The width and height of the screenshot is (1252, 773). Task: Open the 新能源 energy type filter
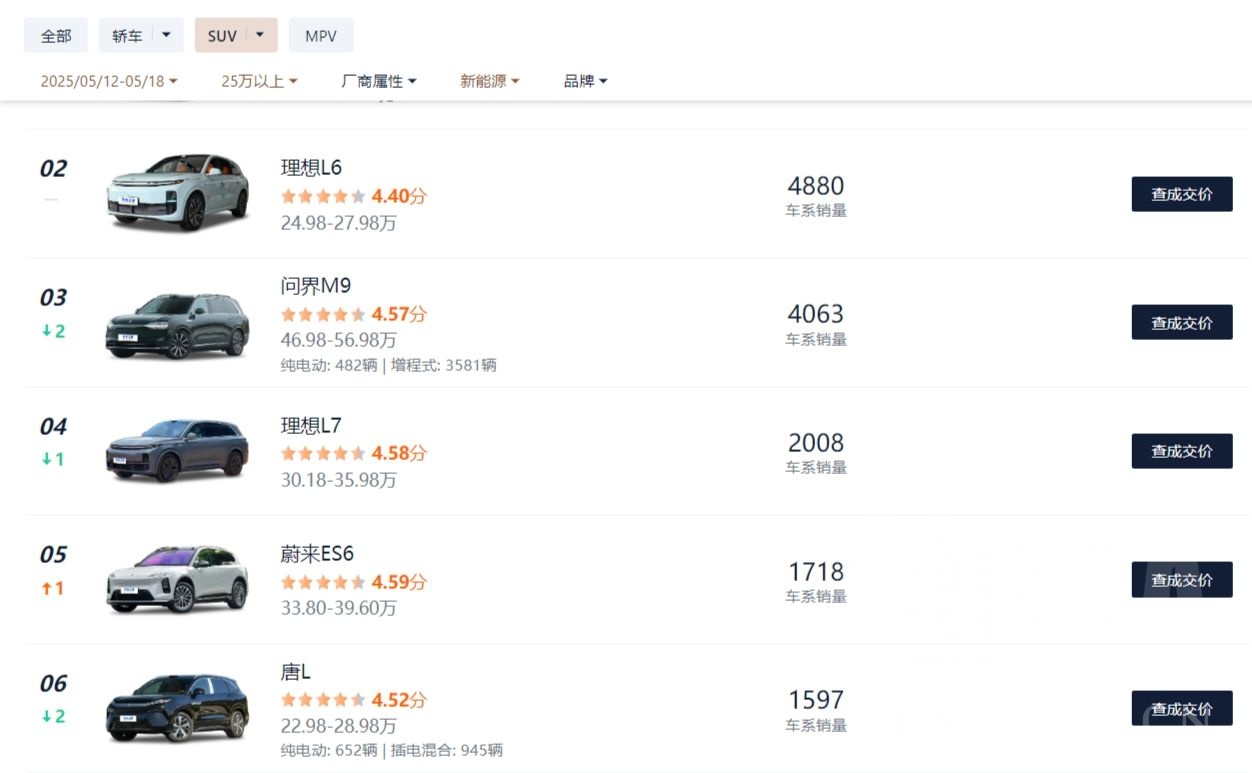tap(489, 81)
